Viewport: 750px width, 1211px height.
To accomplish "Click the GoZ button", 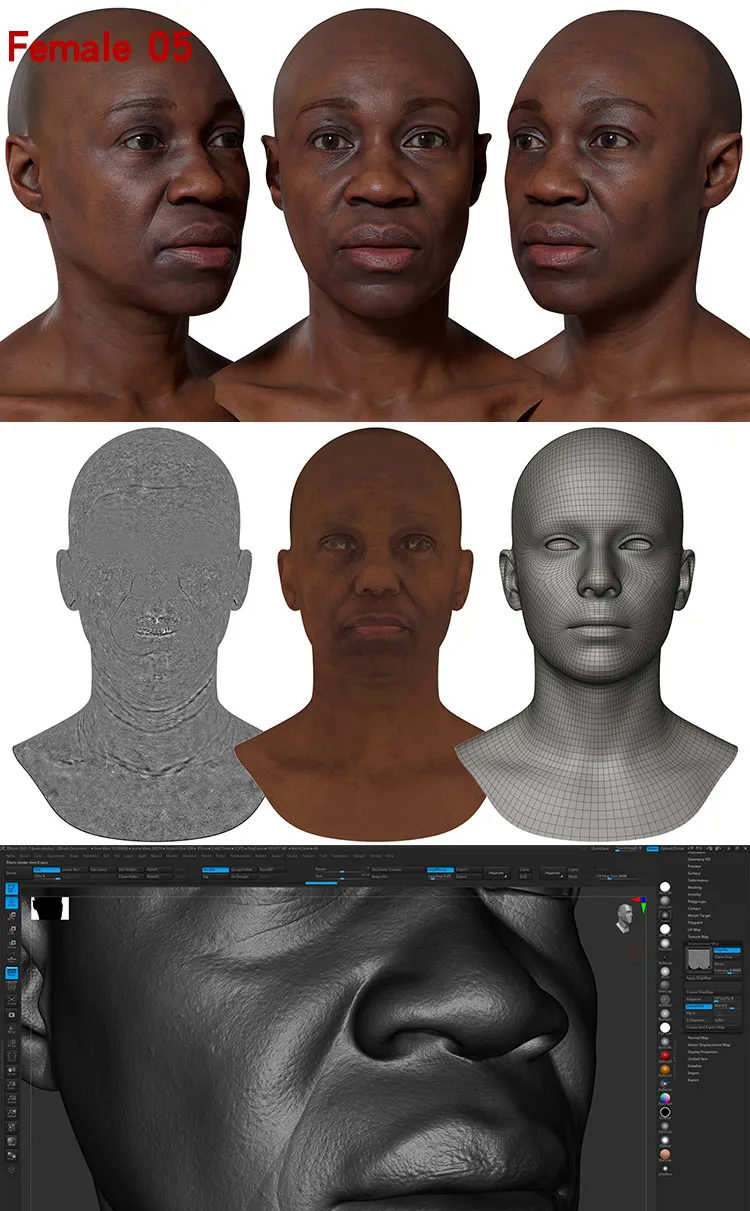I will click(x=523, y=876).
